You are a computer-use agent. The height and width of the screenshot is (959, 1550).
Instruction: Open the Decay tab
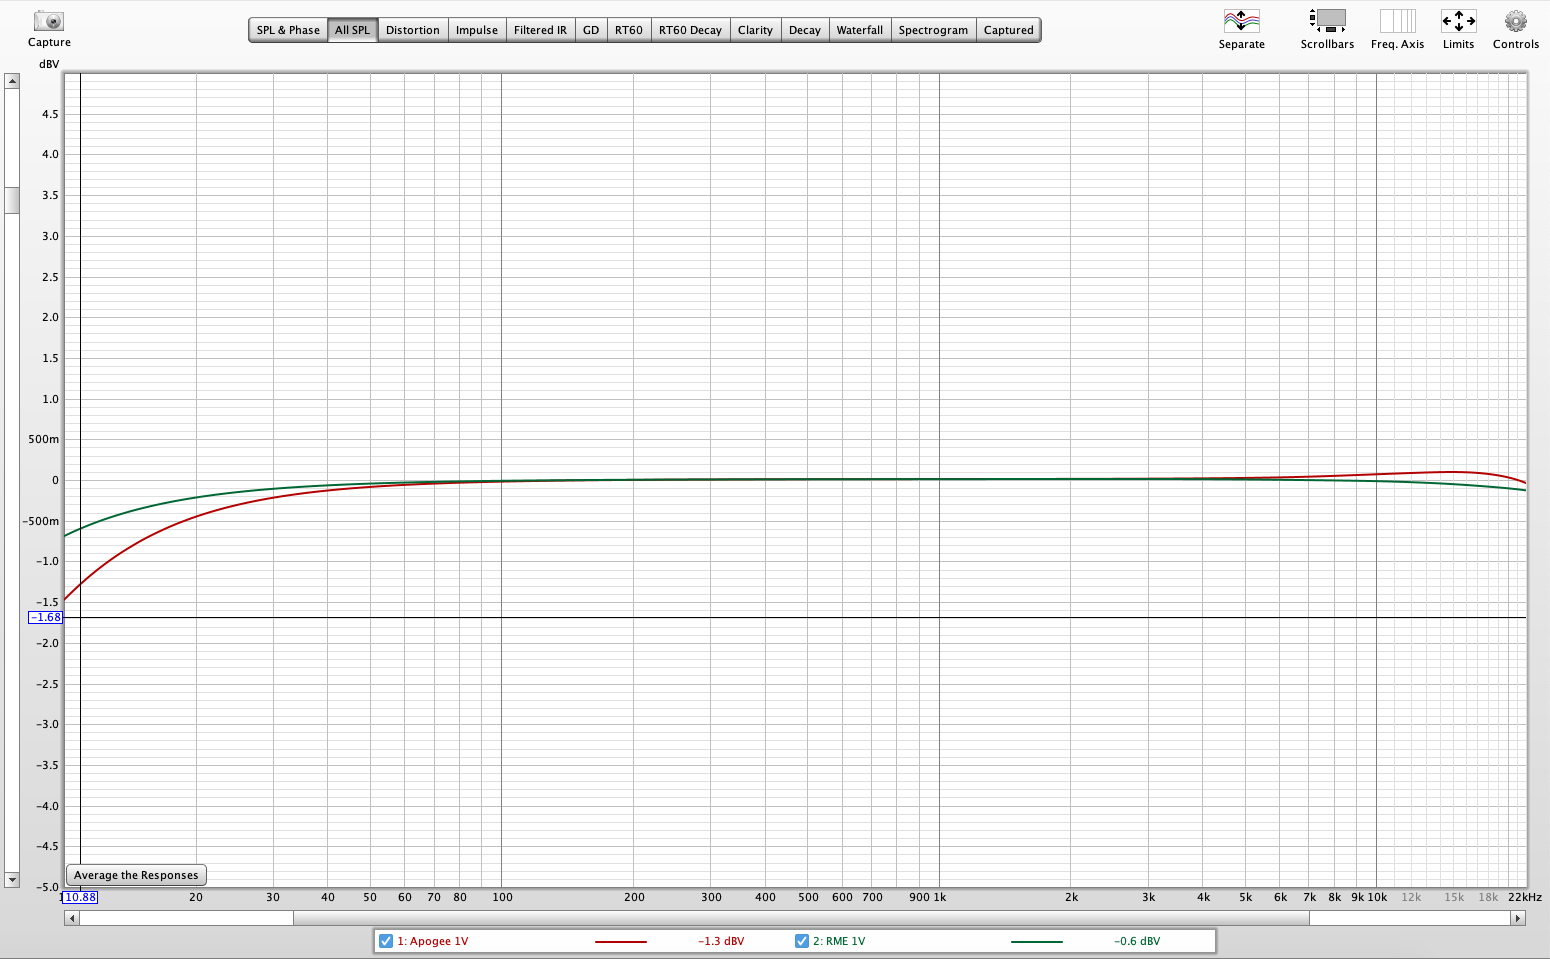(805, 30)
